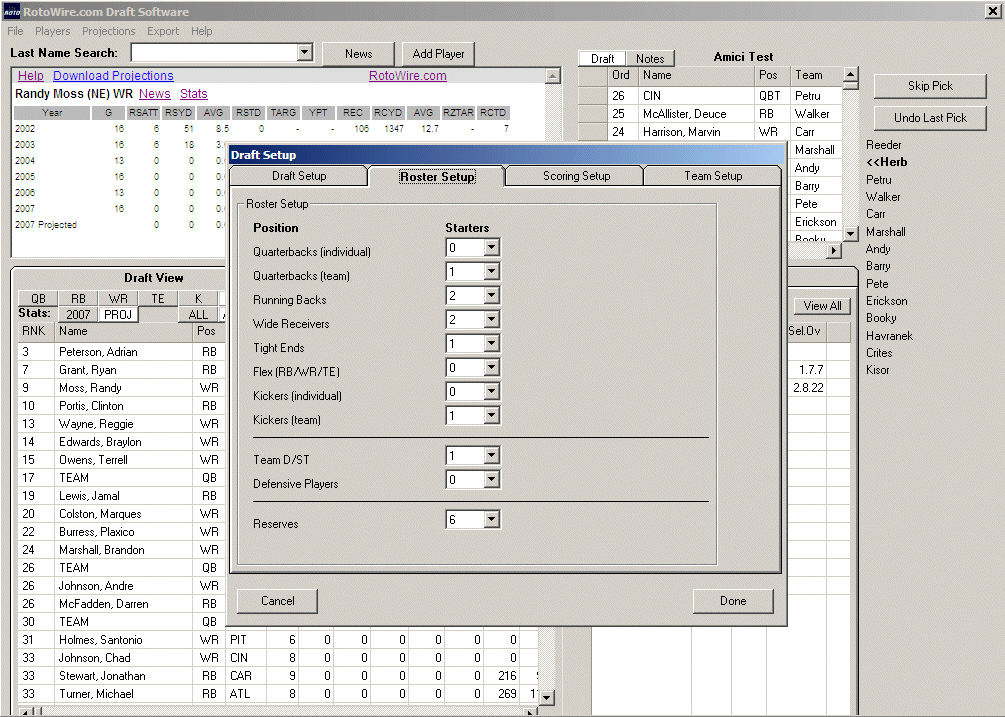Close the RotoWire Draft Software window
The image size is (1005, 717).
click(x=992, y=11)
